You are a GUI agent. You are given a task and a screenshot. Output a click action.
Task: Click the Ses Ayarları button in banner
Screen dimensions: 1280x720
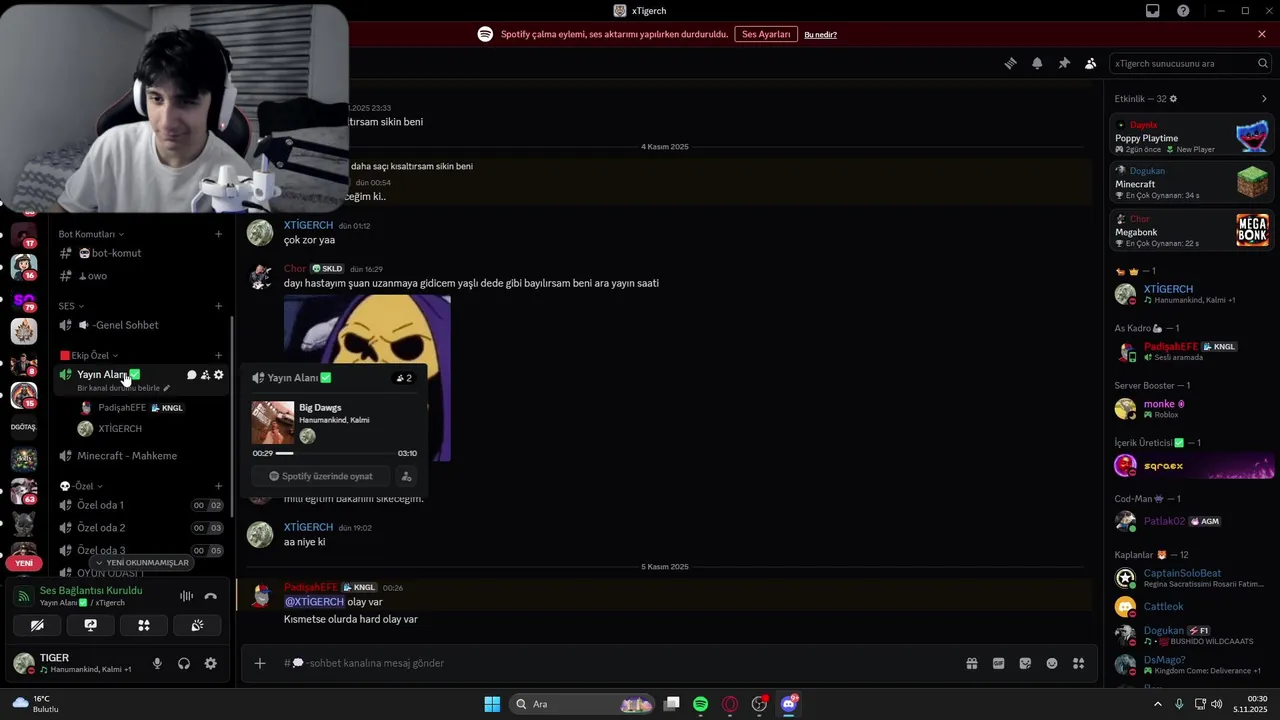(x=766, y=34)
